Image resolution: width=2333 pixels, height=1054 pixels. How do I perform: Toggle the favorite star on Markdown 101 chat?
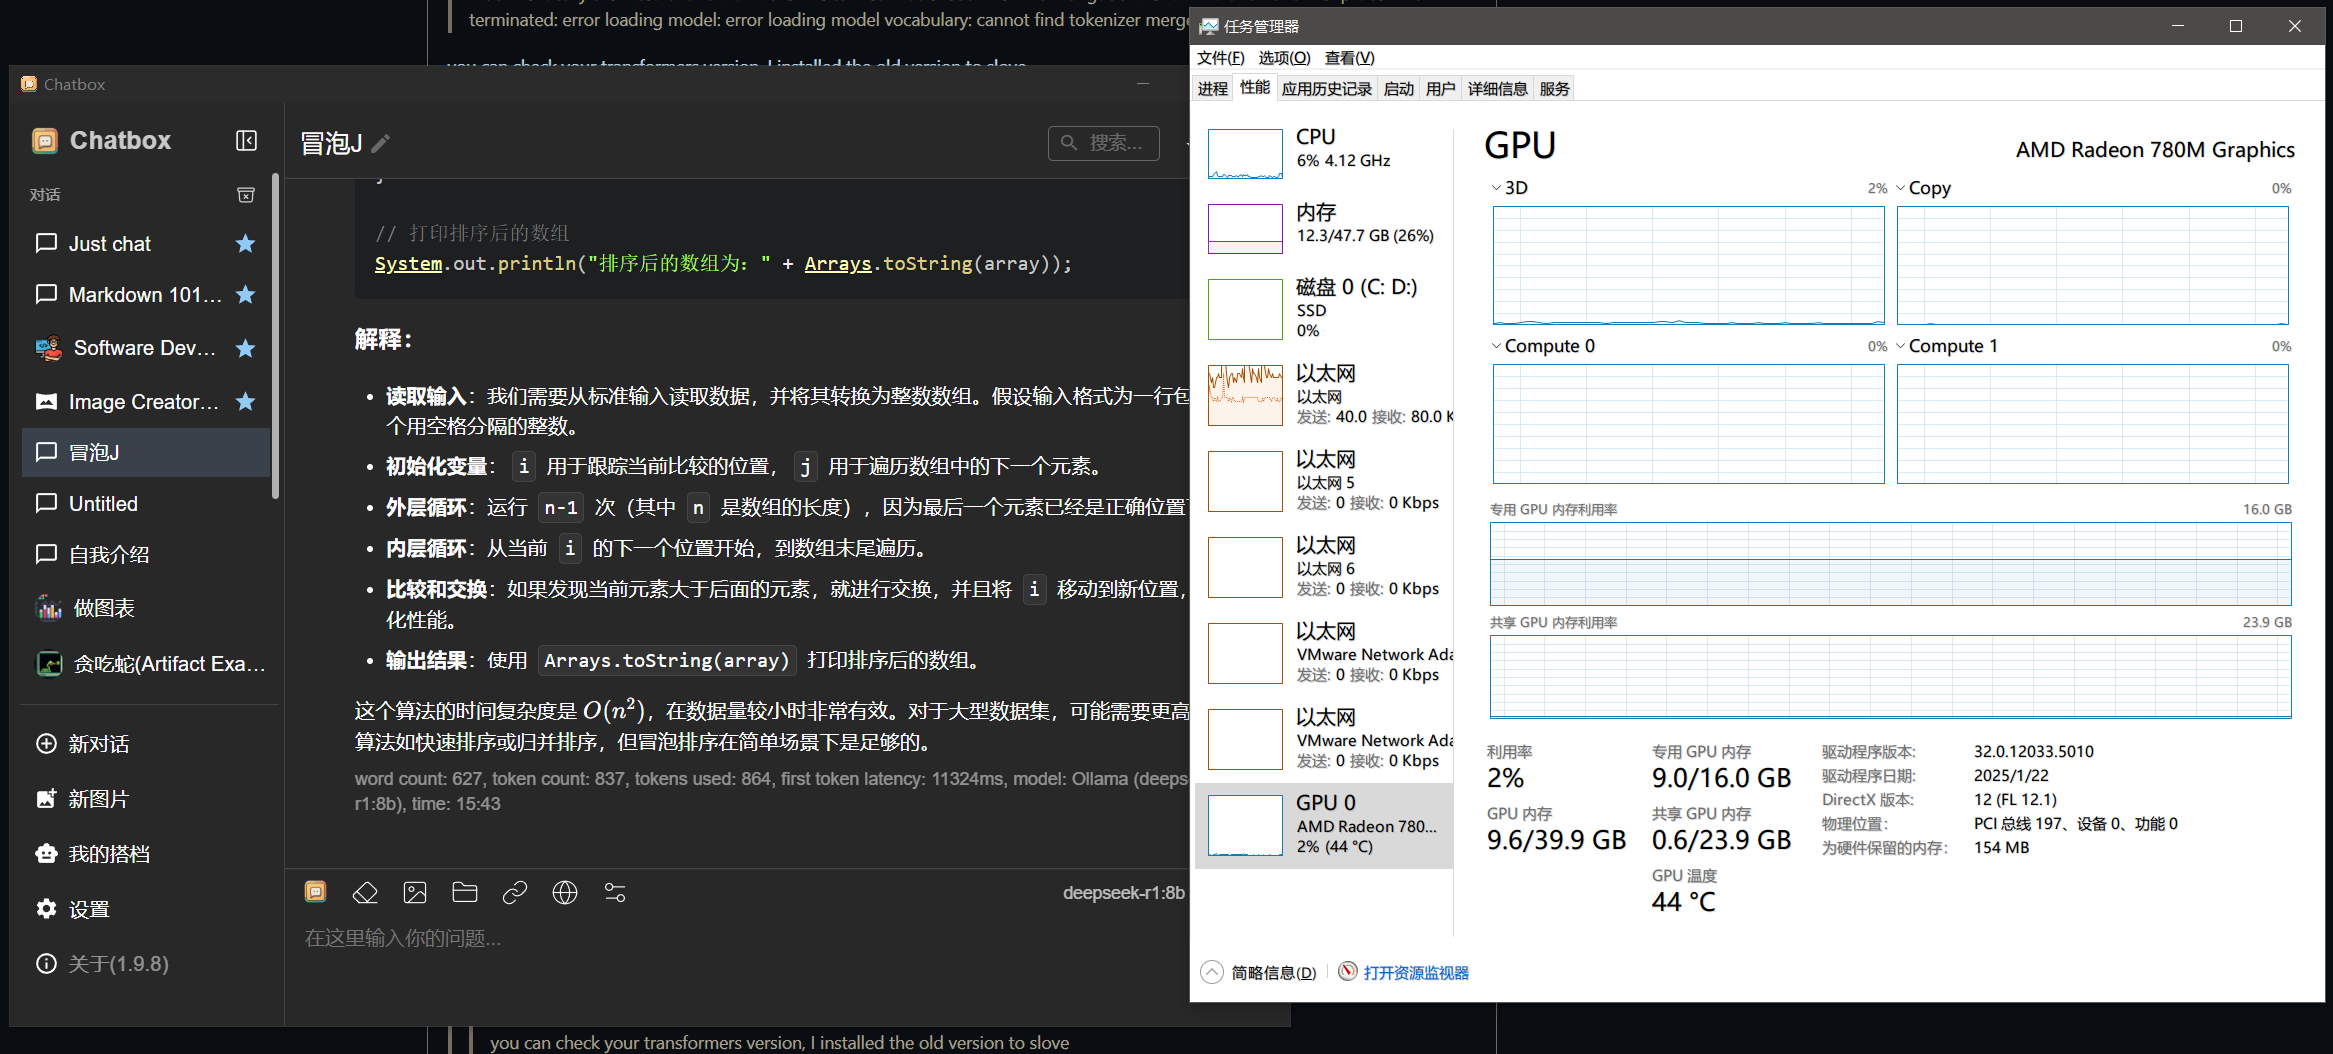[x=245, y=294]
